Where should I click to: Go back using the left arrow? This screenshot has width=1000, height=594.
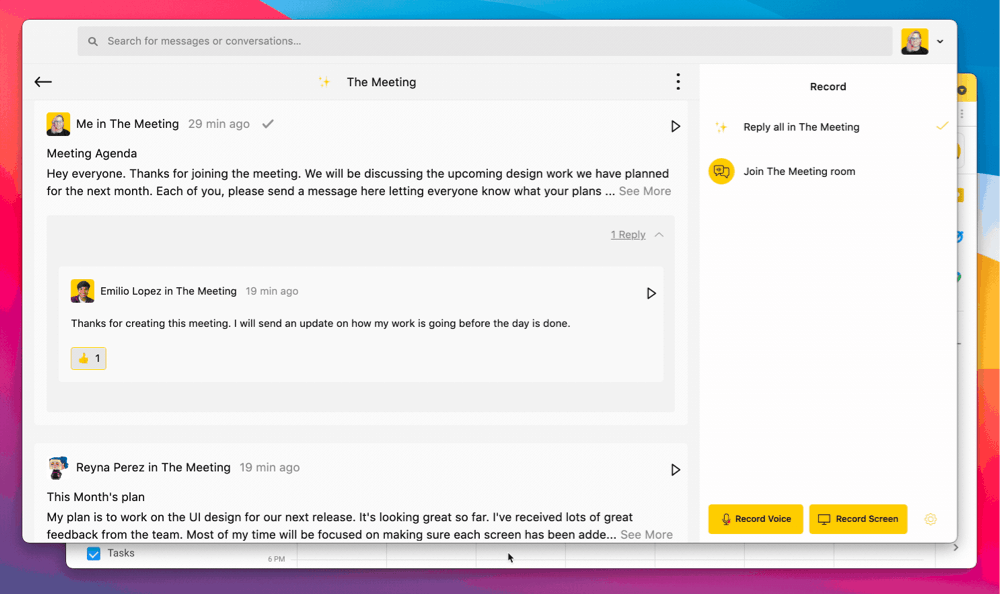point(43,82)
